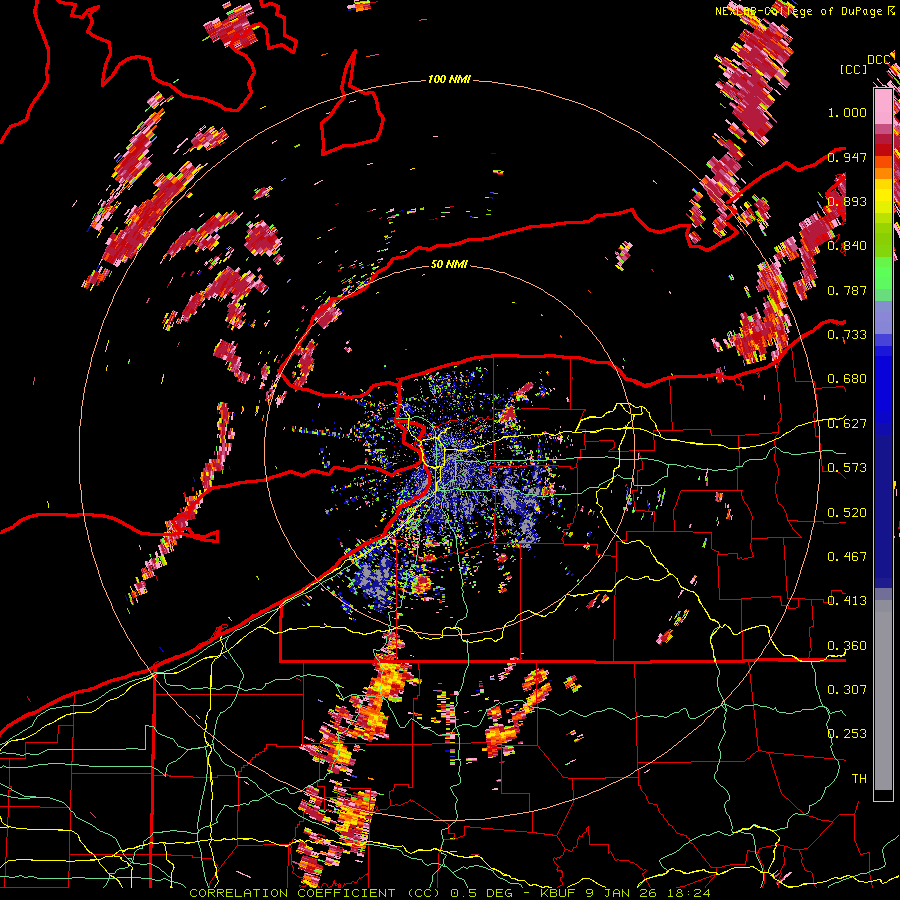The width and height of the screenshot is (900, 900).
Task: Select the 0.787 legend value
Action: pyautogui.click(x=847, y=290)
